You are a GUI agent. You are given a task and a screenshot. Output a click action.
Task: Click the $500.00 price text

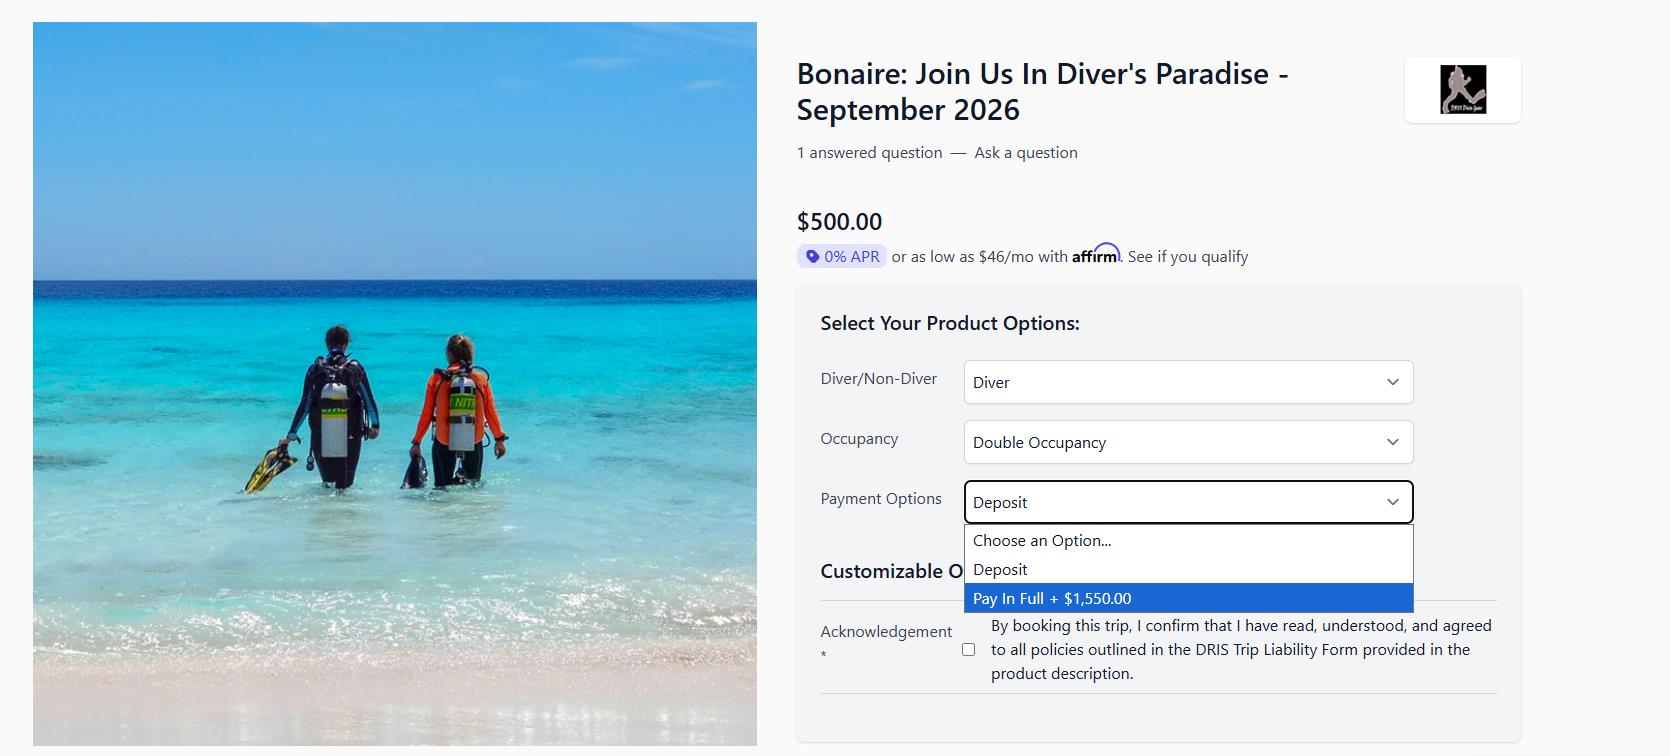tap(839, 222)
